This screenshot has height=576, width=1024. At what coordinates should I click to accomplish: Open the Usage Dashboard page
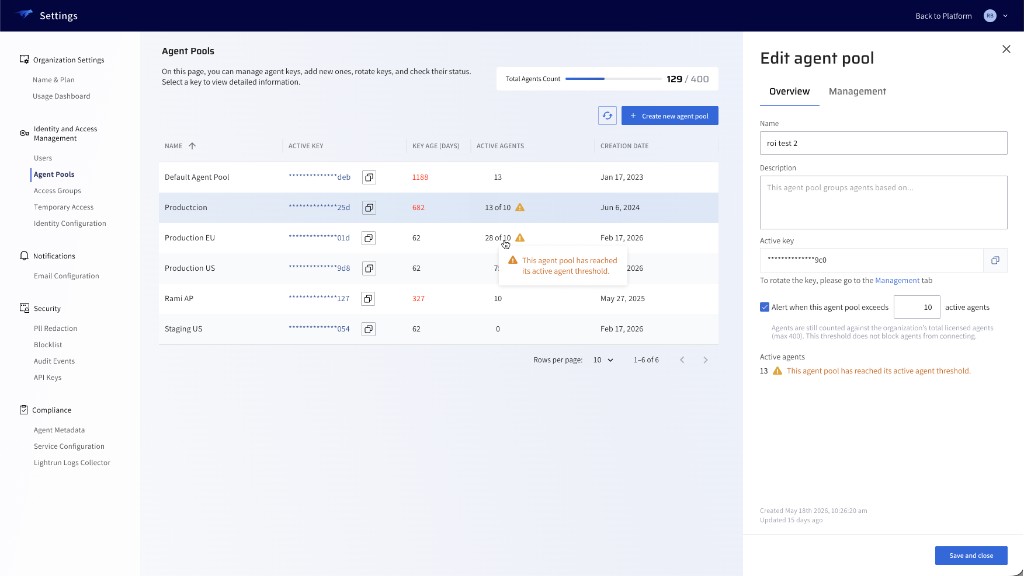pos(61,96)
